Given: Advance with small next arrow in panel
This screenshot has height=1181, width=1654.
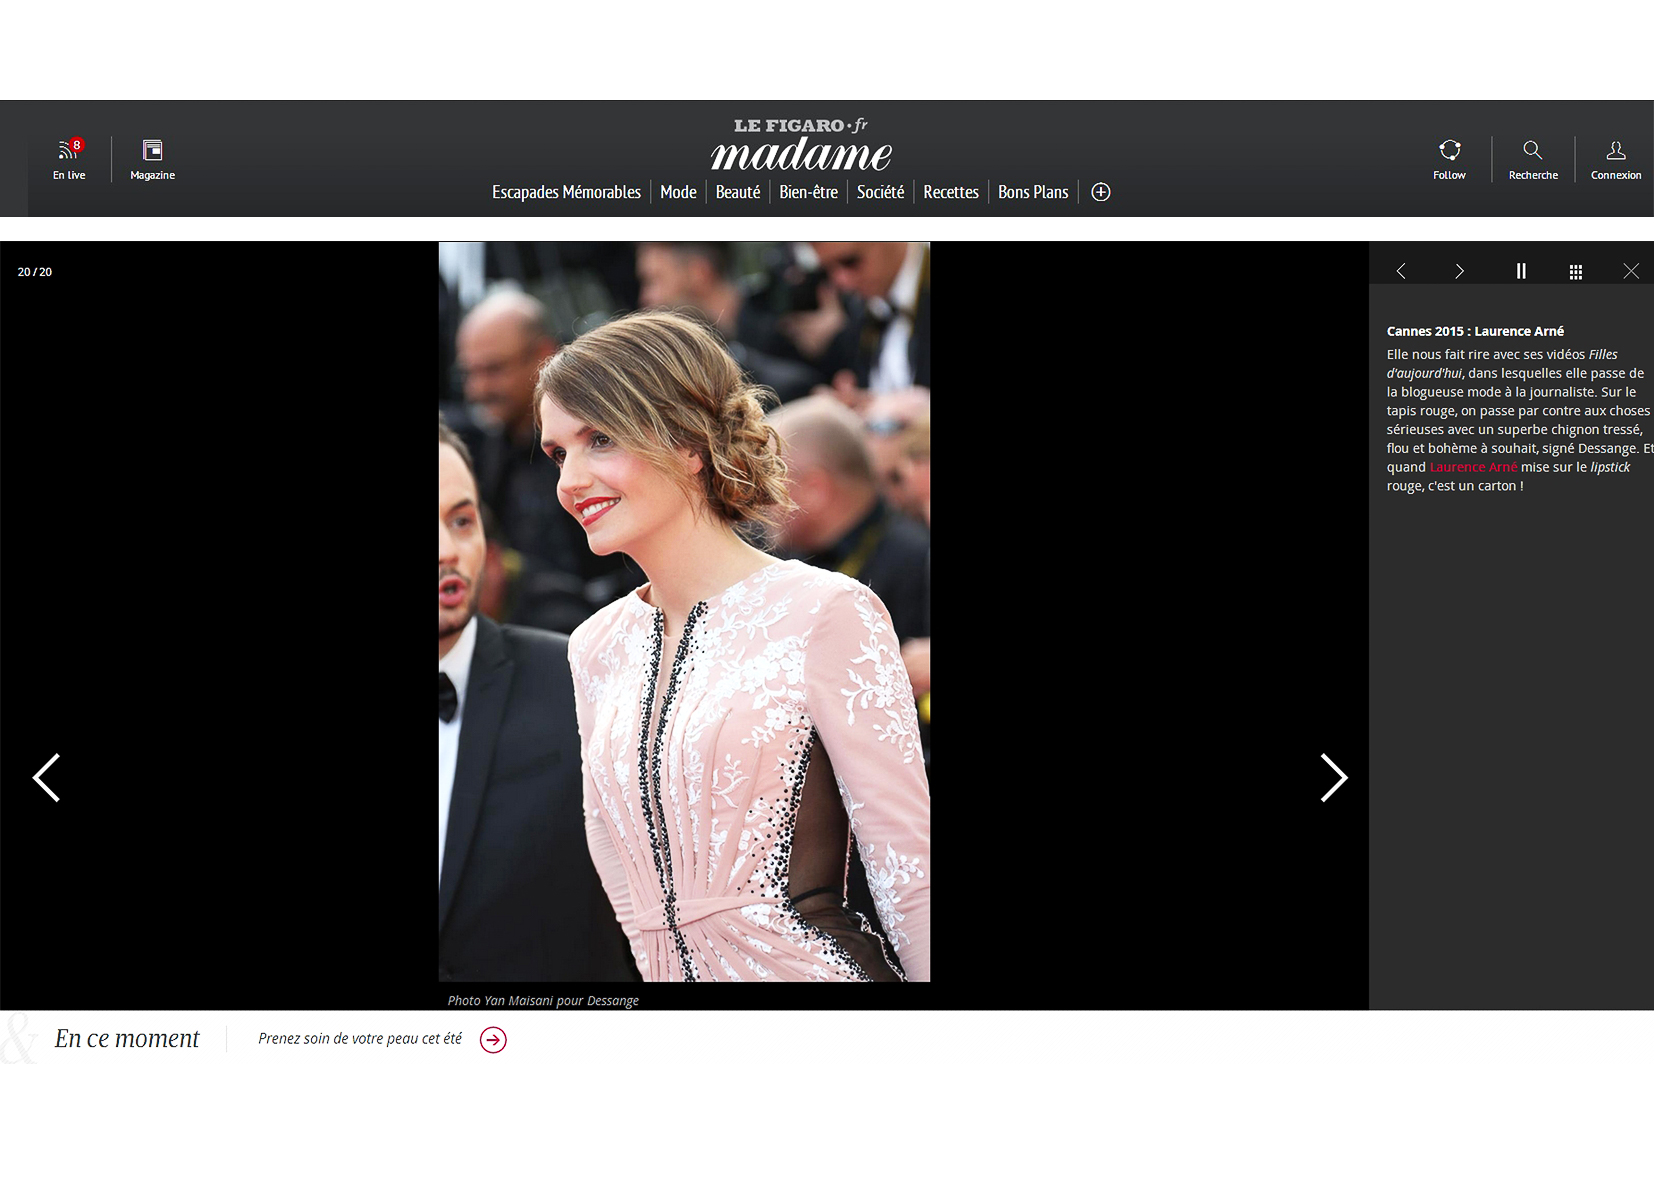Looking at the screenshot, I should coord(1459,271).
